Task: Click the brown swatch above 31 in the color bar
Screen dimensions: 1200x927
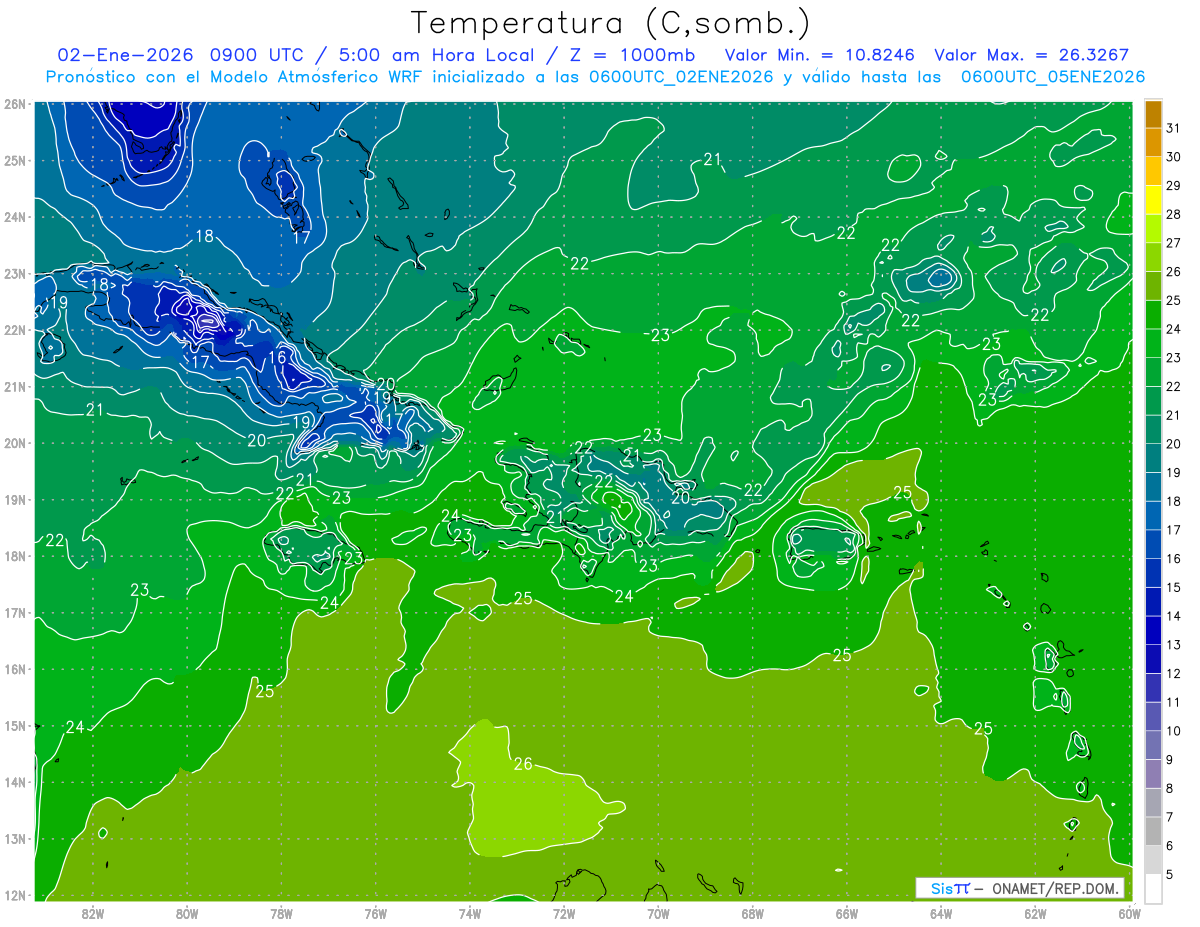Action: [1154, 114]
